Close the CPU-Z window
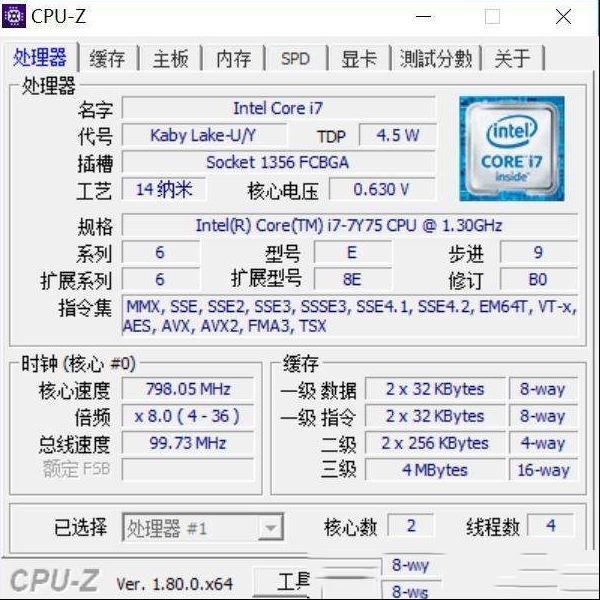600x600 pixels. 563,17
